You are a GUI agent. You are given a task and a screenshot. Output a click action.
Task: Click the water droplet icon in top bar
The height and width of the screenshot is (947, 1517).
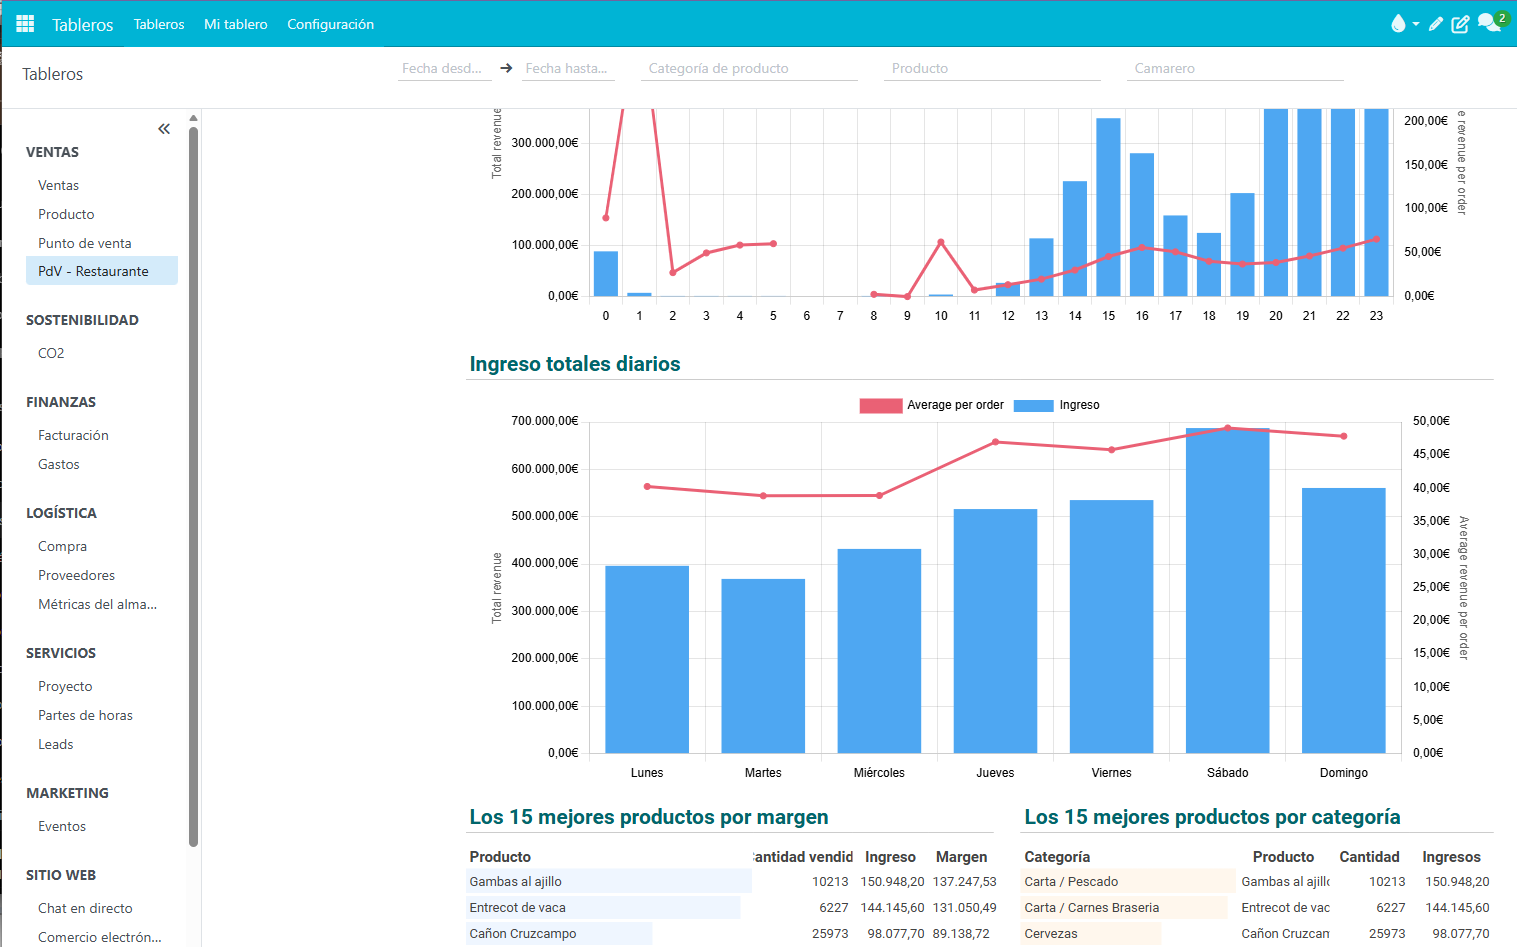(x=1398, y=24)
